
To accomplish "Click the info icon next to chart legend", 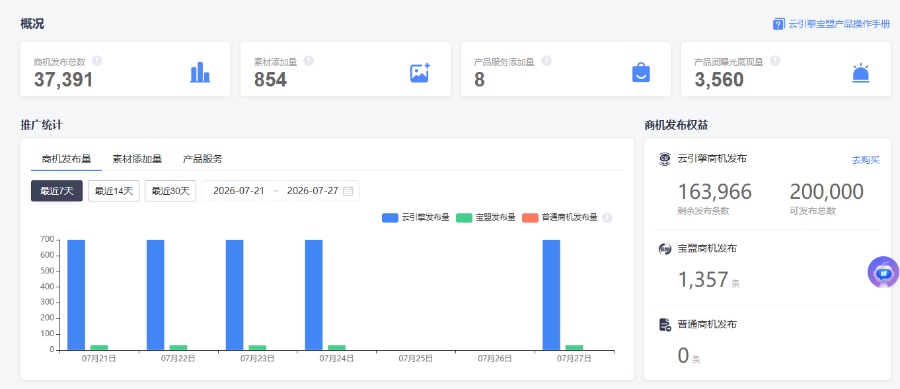I will pyautogui.click(x=608, y=218).
